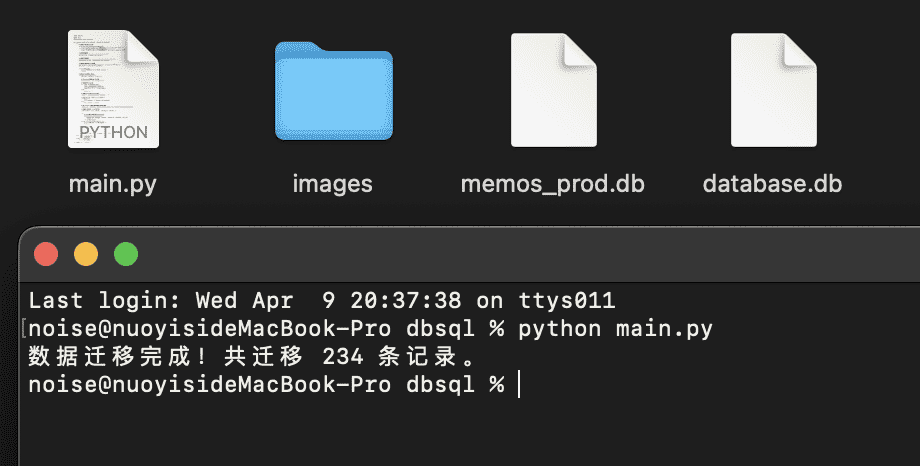
Task: Click the main.py filename label
Action: [113, 184]
